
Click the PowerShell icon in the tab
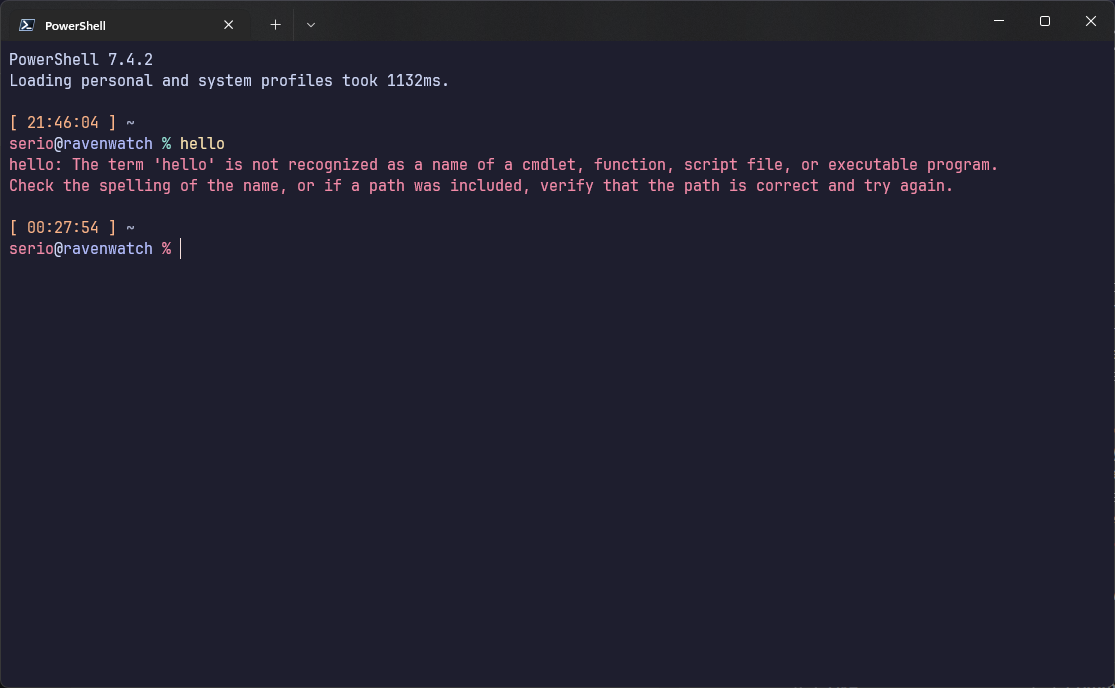[x=27, y=25]
